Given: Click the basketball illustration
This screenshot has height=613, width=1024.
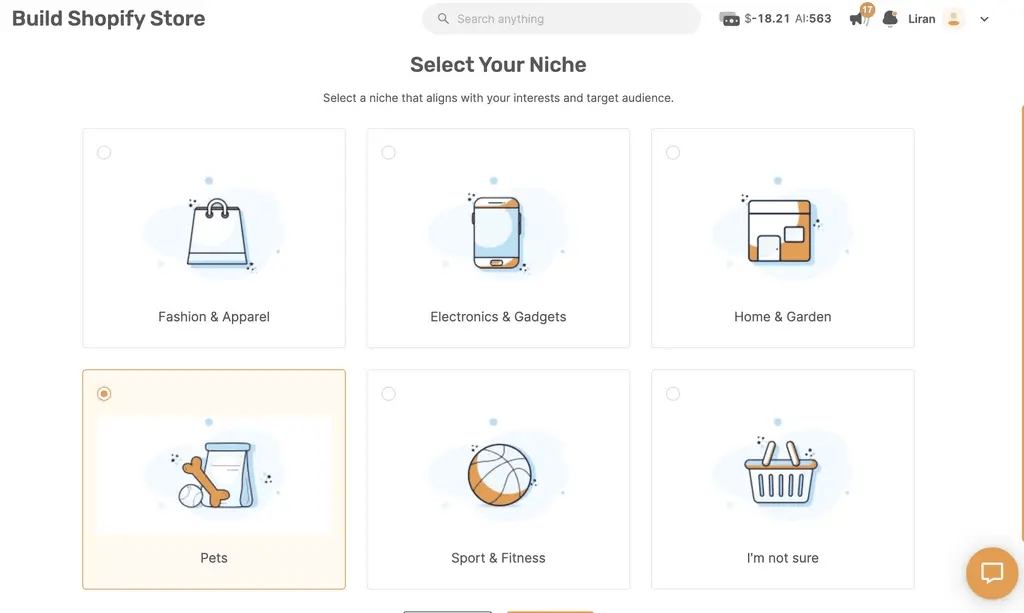Looking at the screenshot, I should [497, 475].
